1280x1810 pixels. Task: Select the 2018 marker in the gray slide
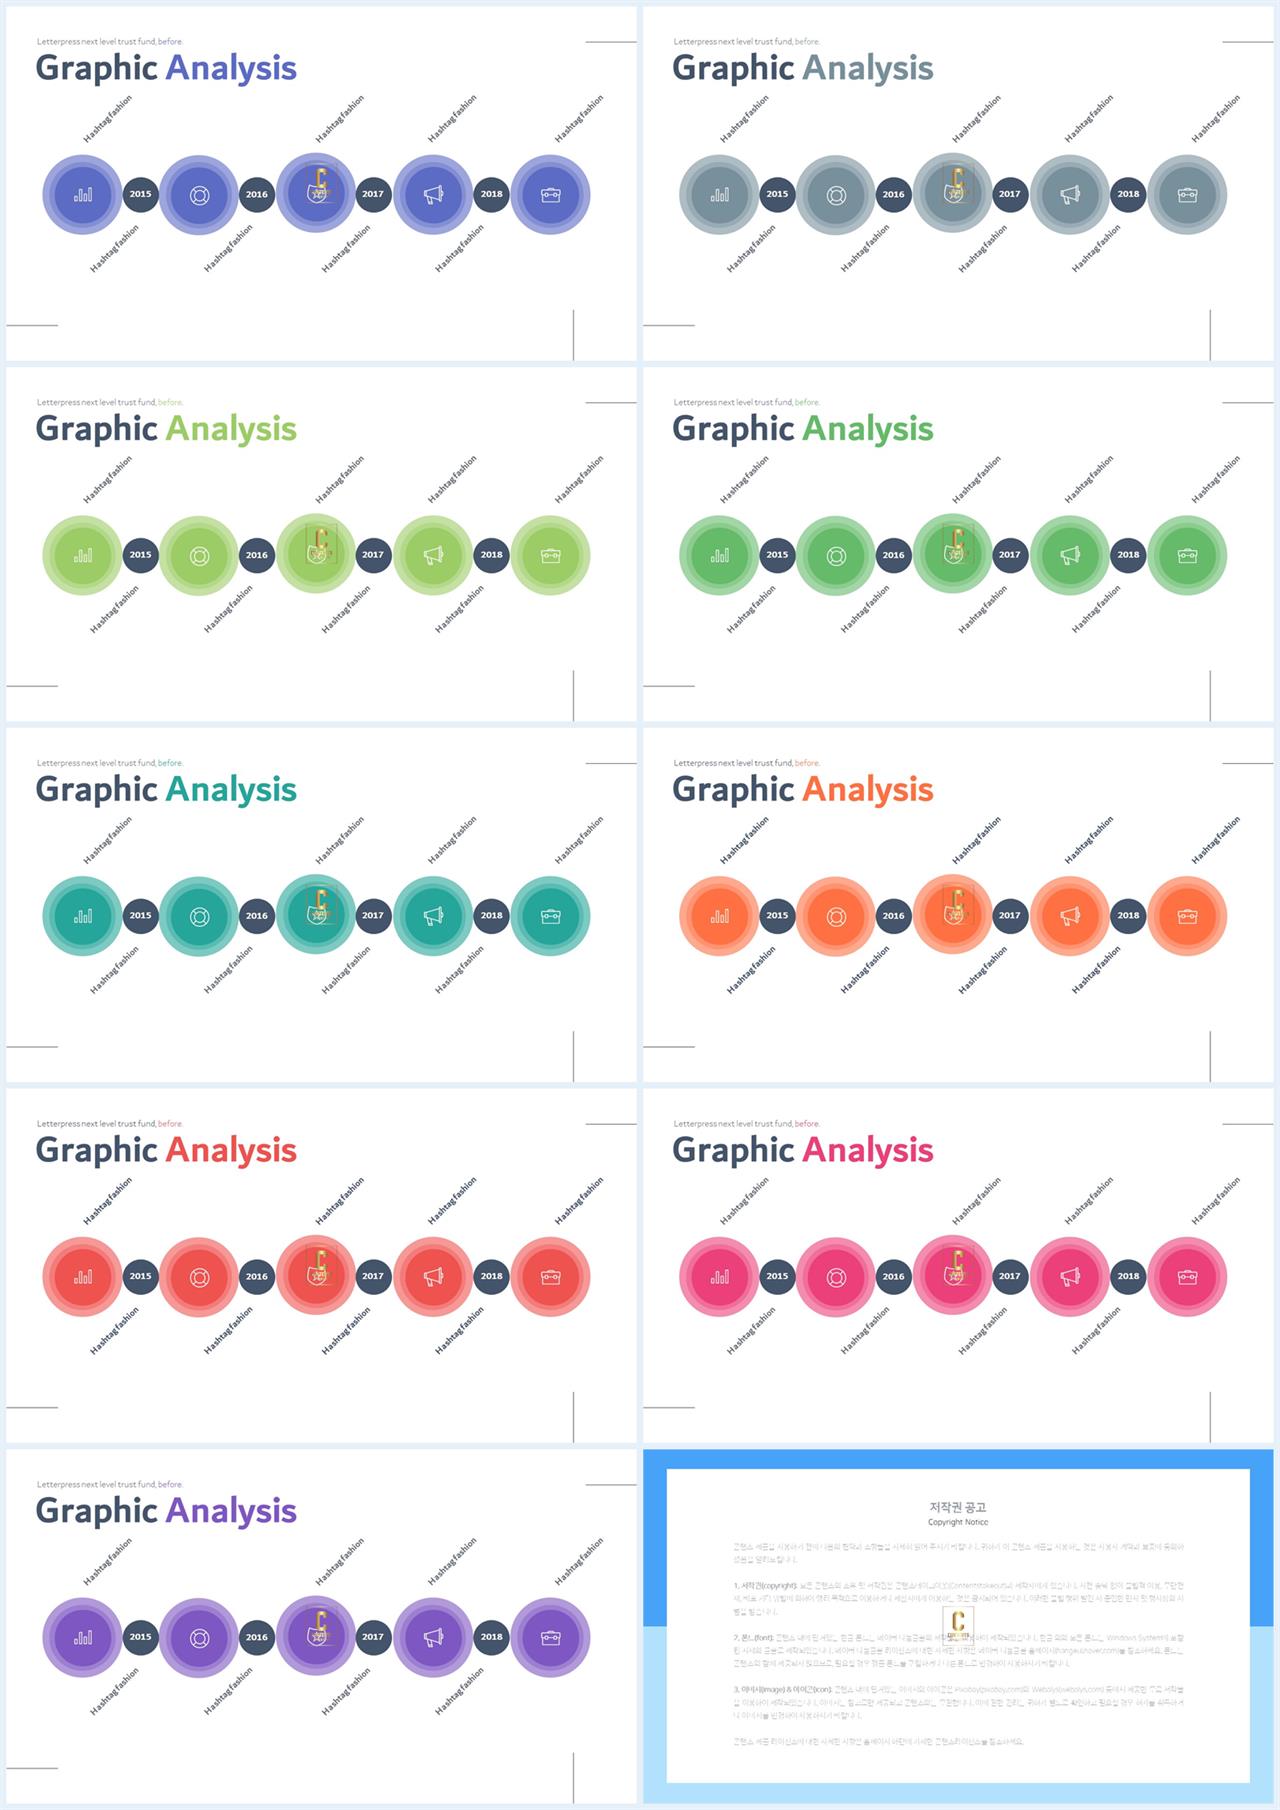coord(1128,194)
